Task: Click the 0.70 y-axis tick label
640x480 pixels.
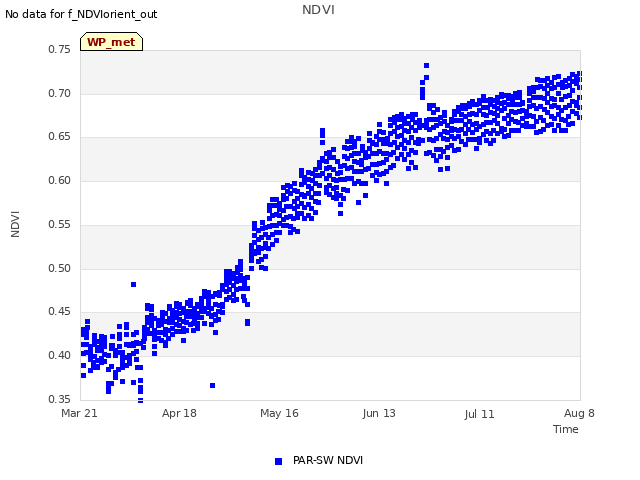Action: click(x=60, y=93)
